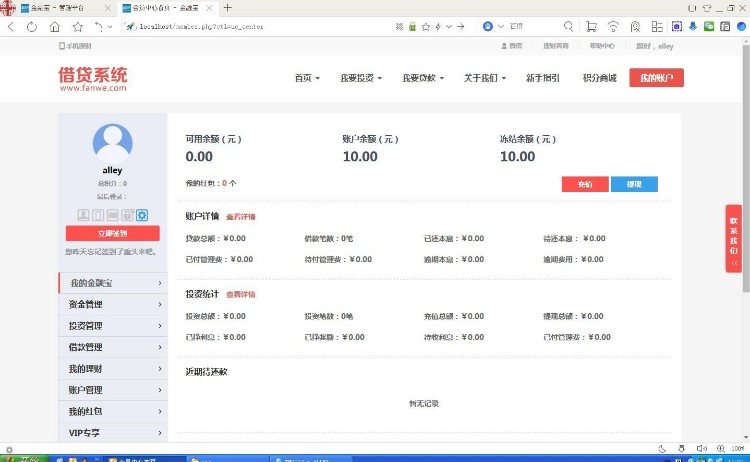The height and width of the screenshot is (462, 750).
Task: Expand 账户管理 in the sidebar
Action: (x=113, y=390)
